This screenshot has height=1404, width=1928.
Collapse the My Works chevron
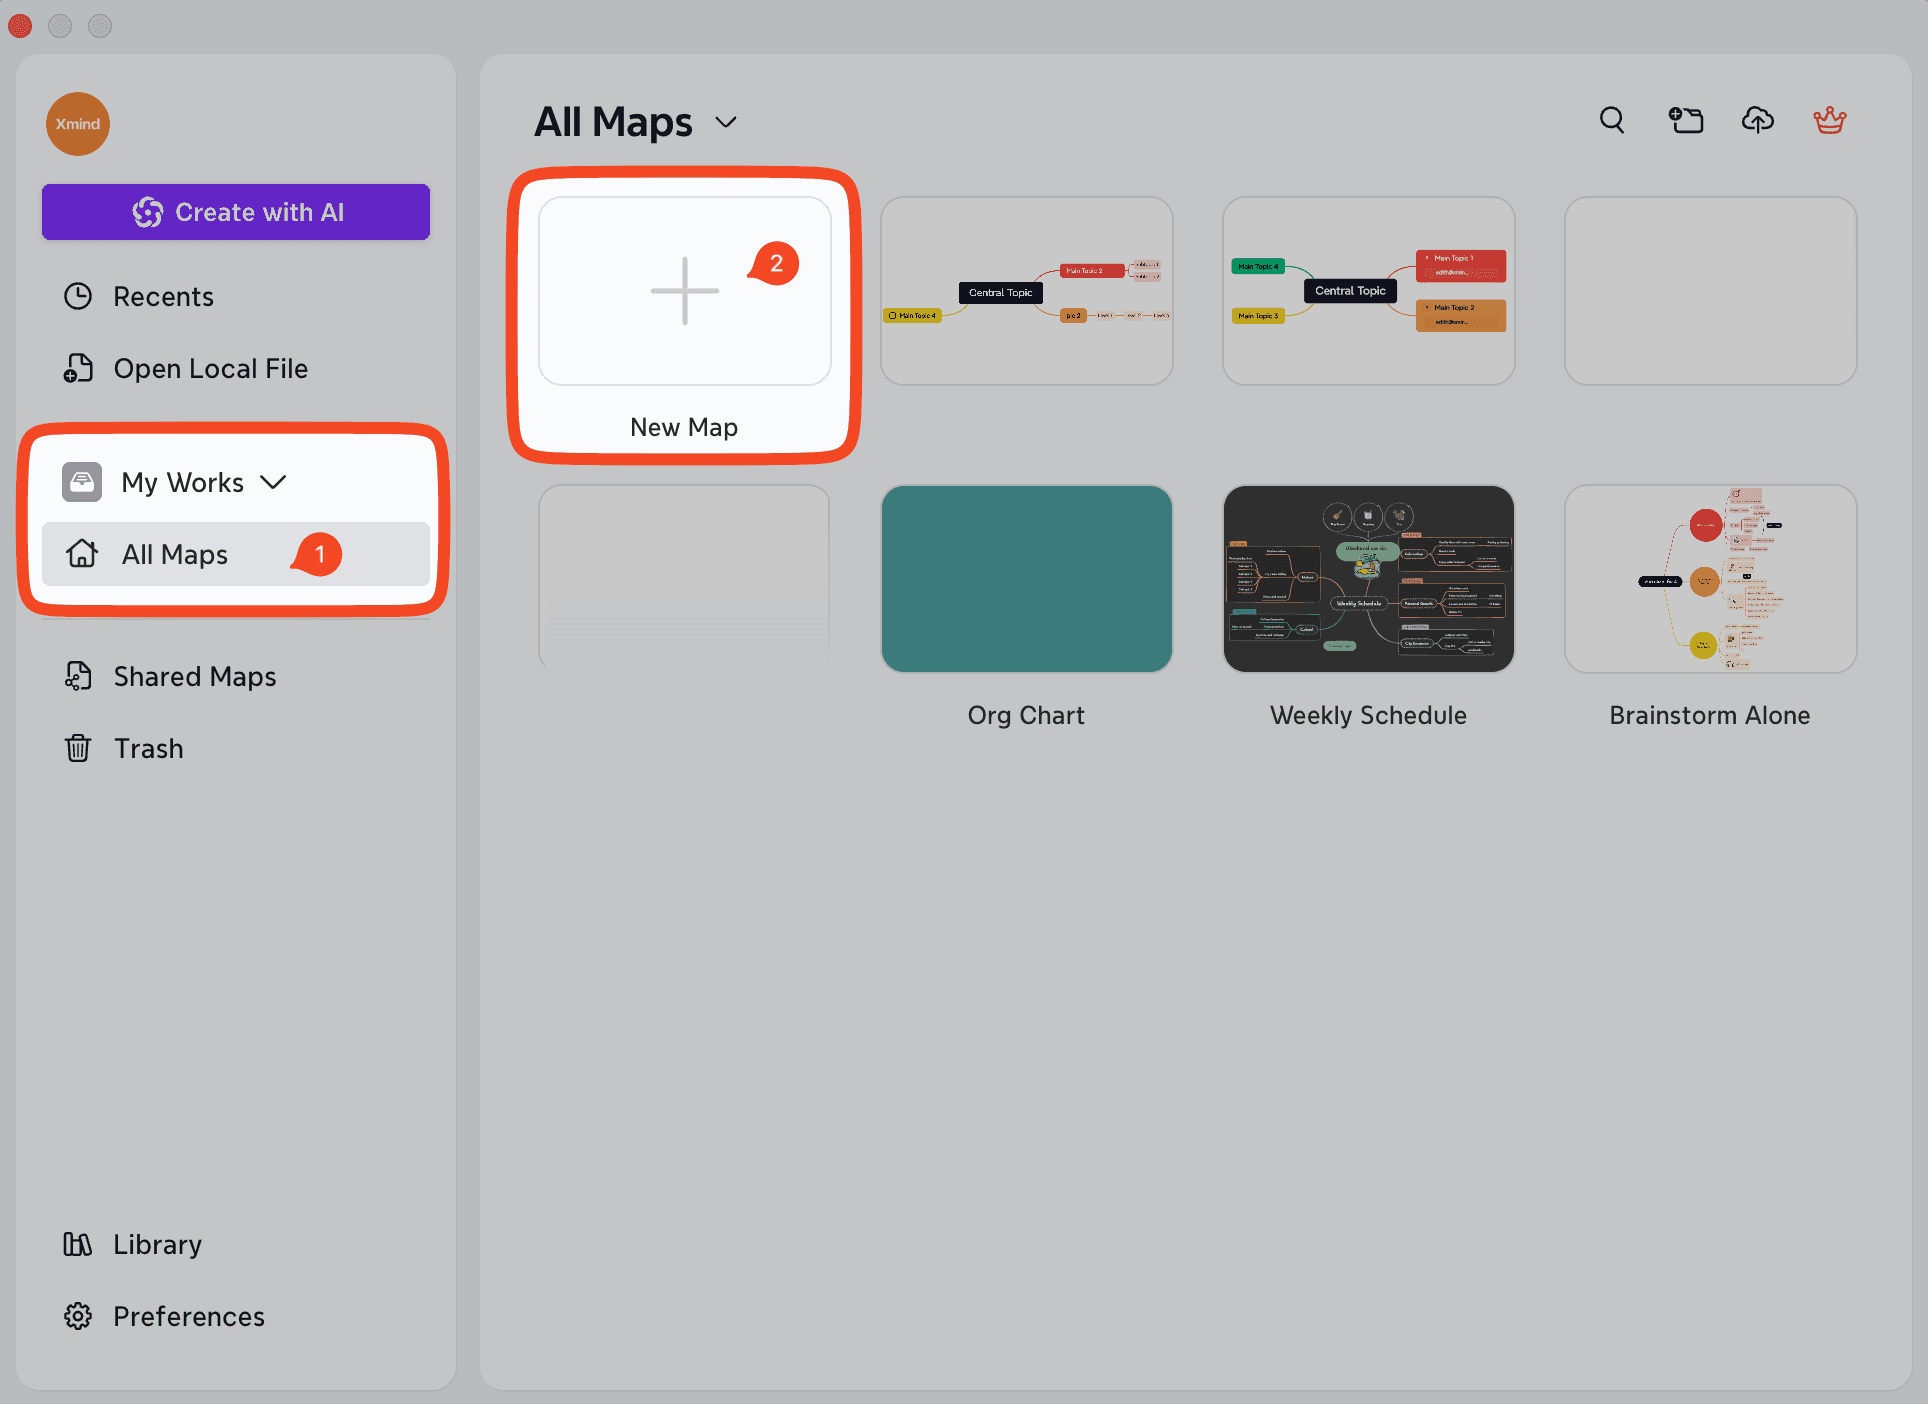pyautogui.click(x=273, y=482)
